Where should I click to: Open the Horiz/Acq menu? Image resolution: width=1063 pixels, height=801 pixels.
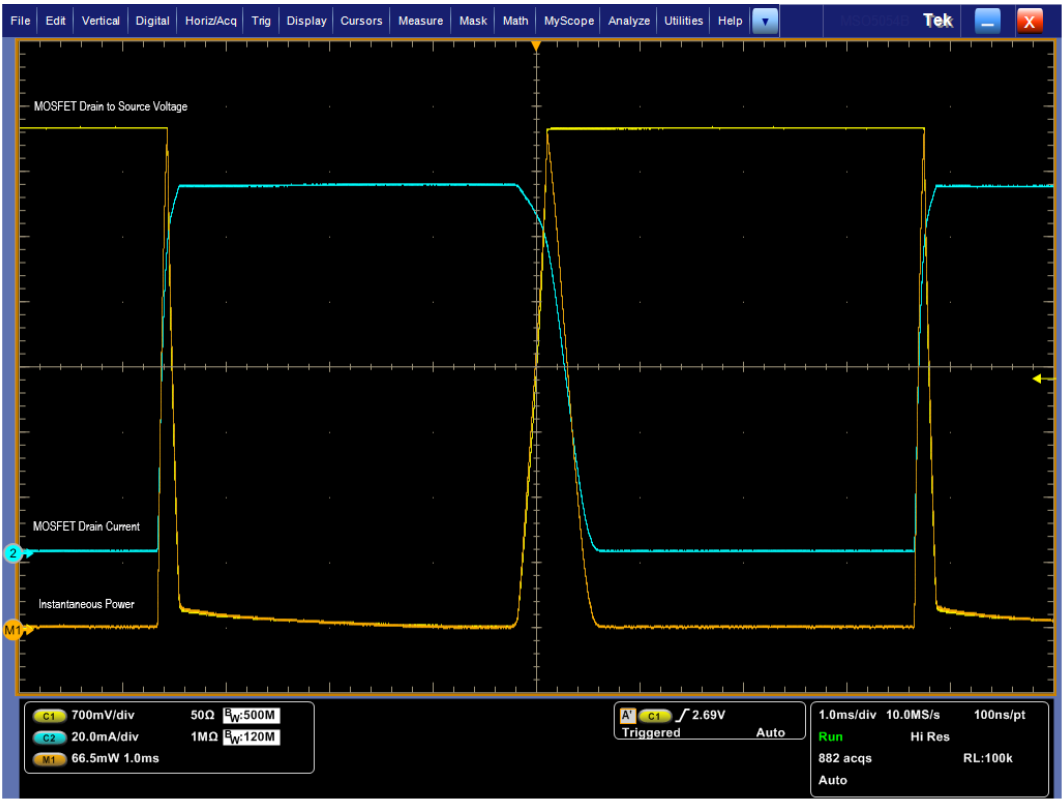point(210,20)
